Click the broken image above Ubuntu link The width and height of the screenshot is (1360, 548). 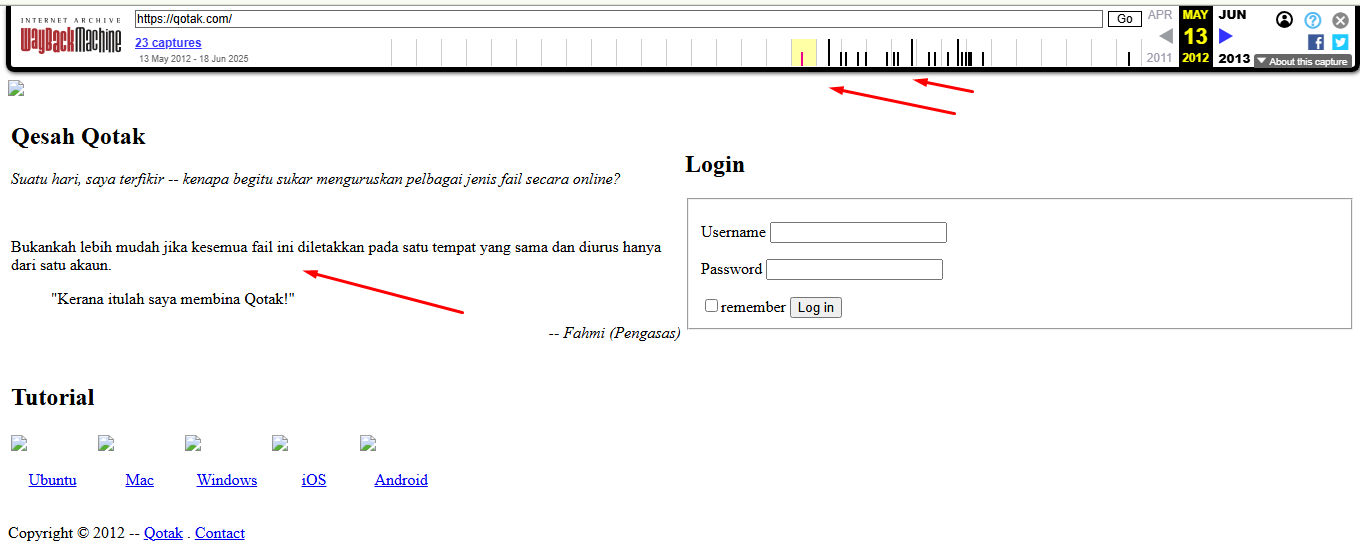19,443
